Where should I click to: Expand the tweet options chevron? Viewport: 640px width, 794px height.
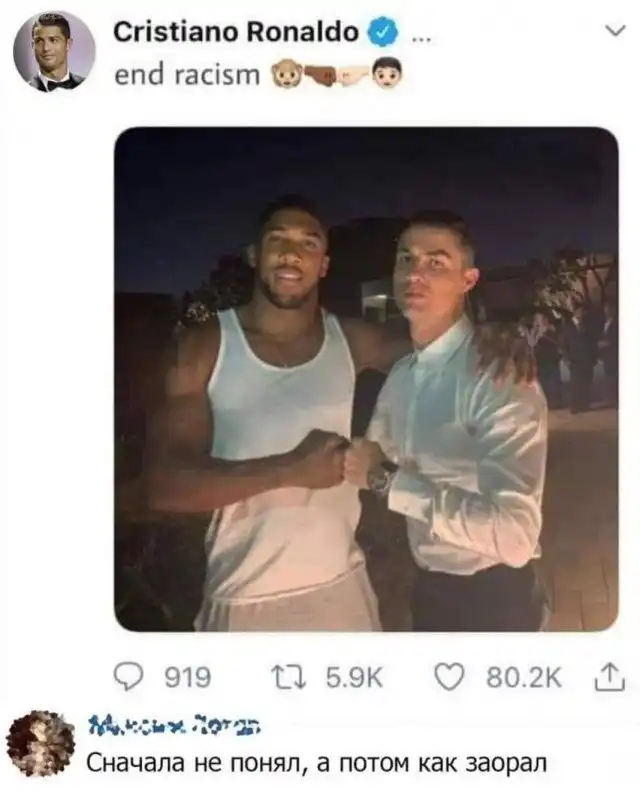615,31
